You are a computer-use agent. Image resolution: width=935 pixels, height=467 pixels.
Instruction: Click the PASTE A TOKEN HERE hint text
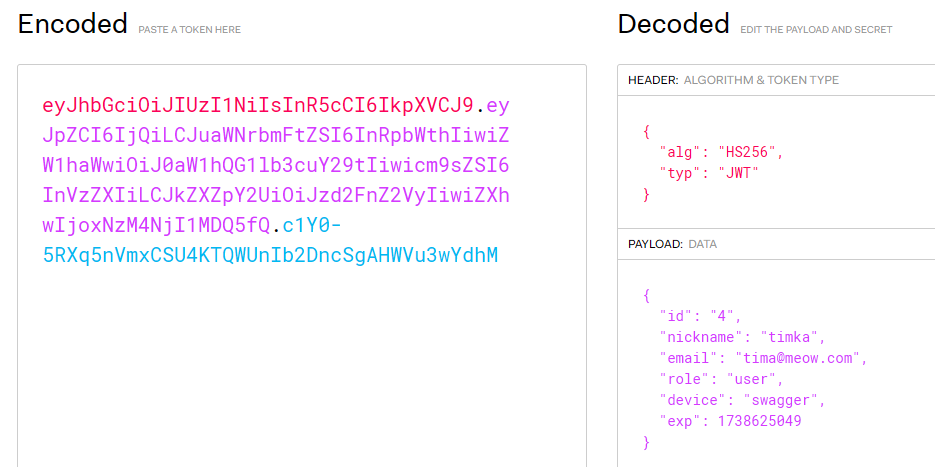[190, 30]
